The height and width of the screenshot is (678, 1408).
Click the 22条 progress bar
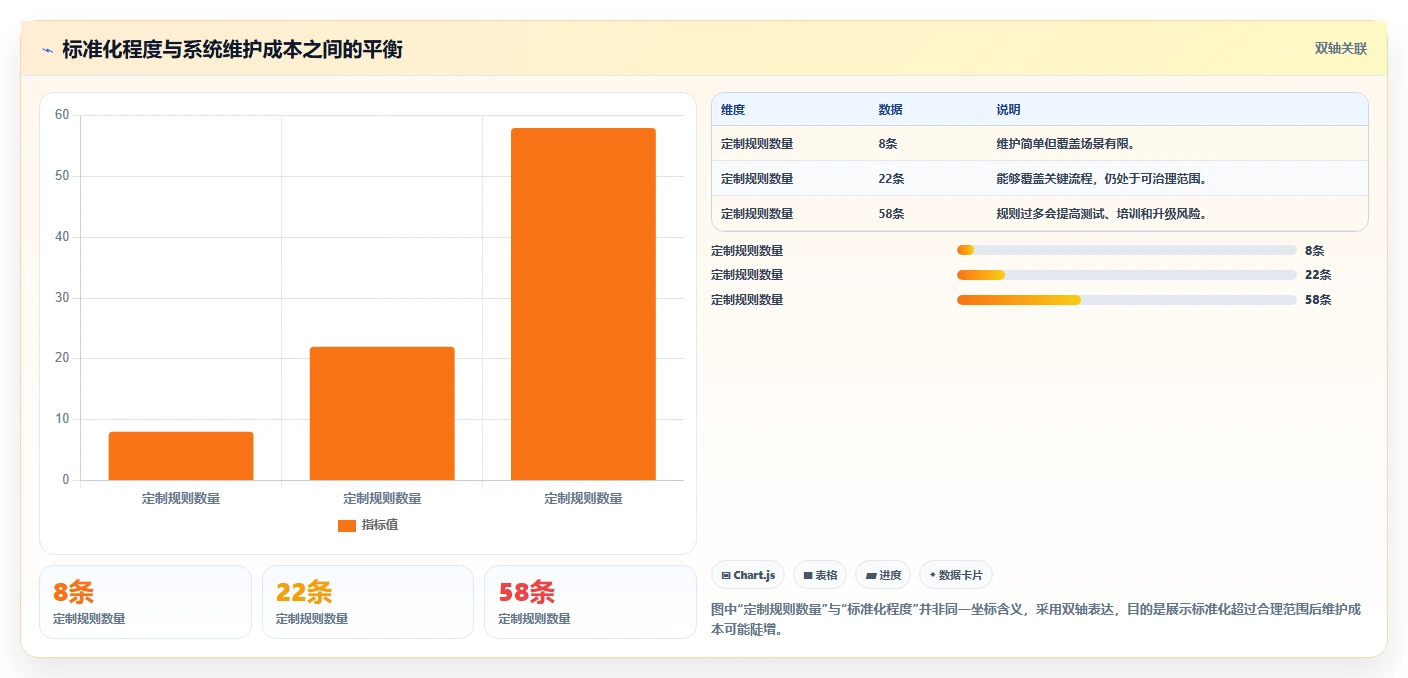[1127, 274]
